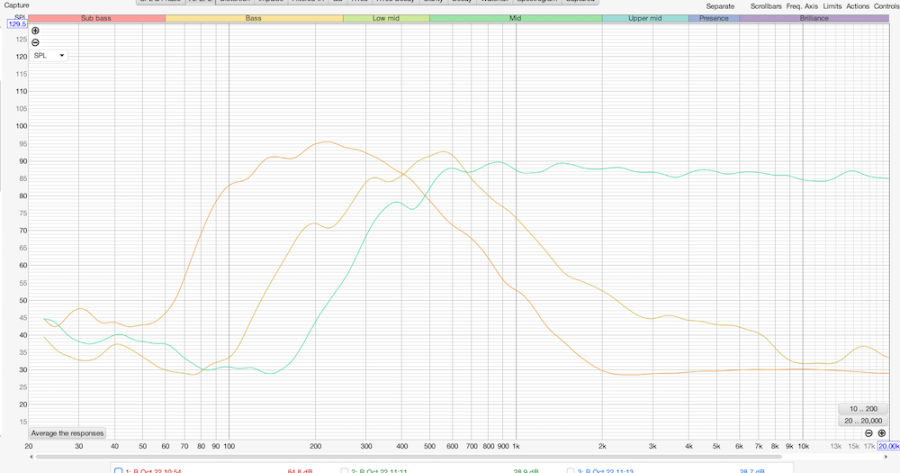The image size is (900, 473).
Task: Click the Mid frequency band
Action: pyautogui.click(x=515, y=18)
